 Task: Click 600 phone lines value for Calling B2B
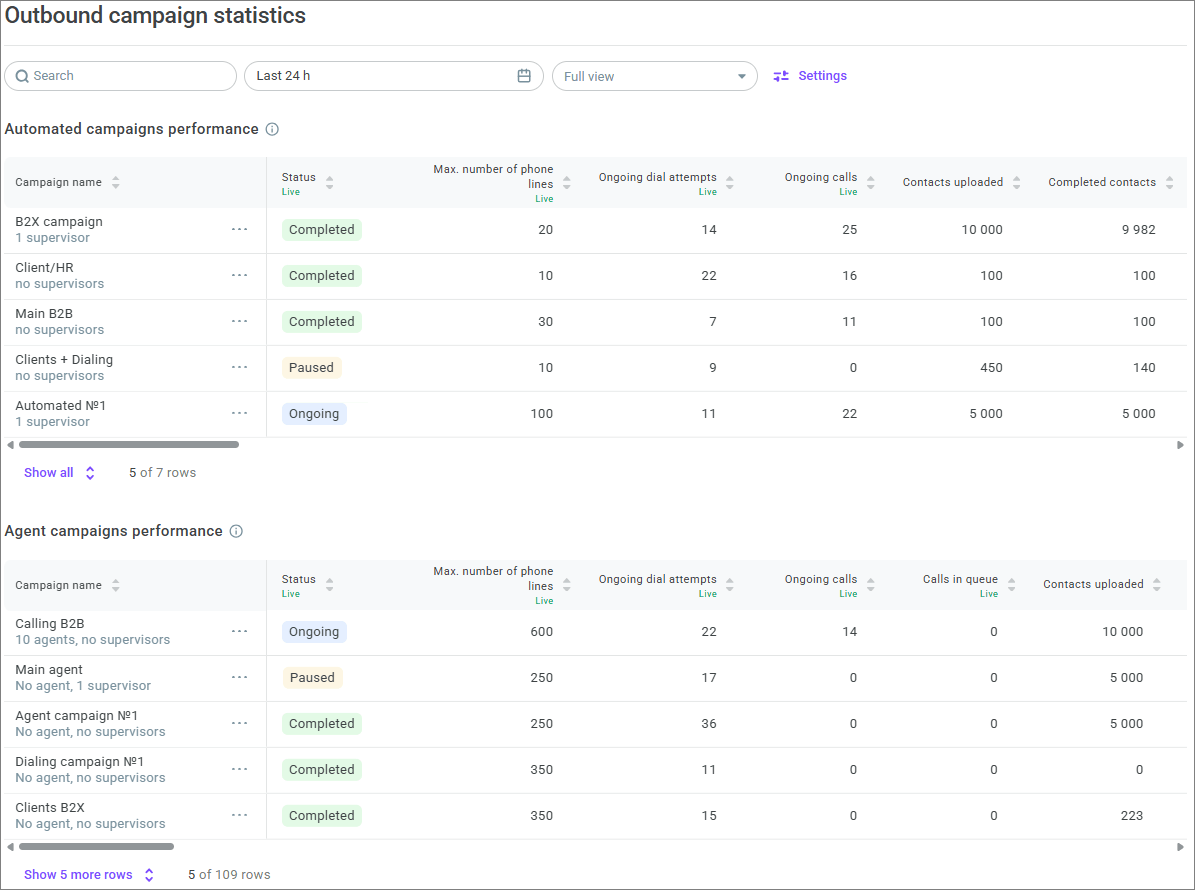(x=542, y=632)
